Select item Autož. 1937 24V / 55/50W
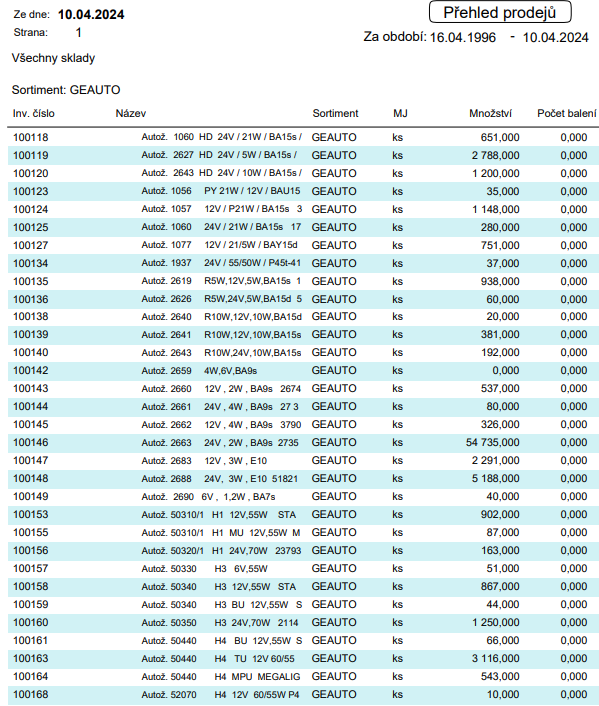This screenshot has height=706, width=599. pos(221,263)
